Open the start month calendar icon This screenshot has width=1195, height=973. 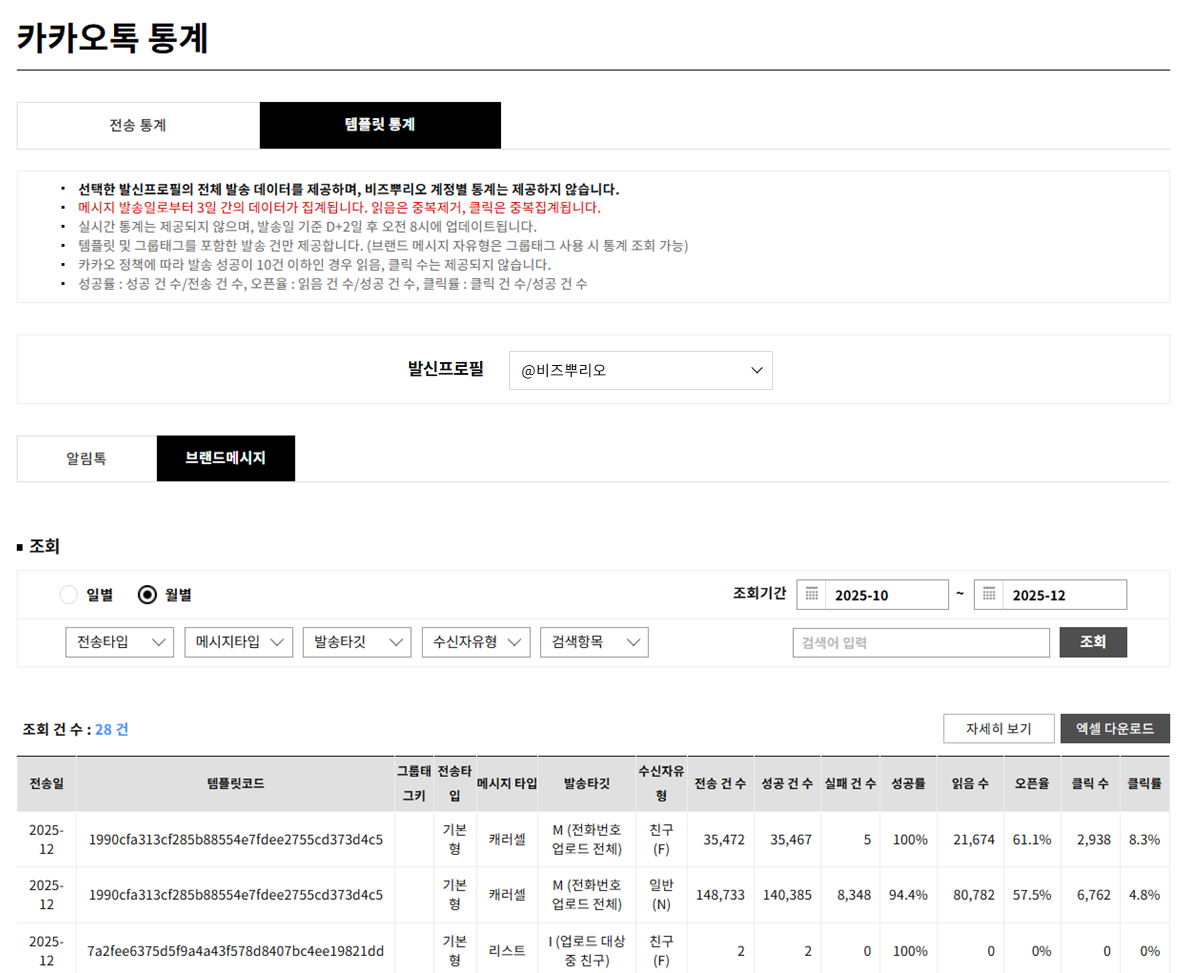coord(812,595)
